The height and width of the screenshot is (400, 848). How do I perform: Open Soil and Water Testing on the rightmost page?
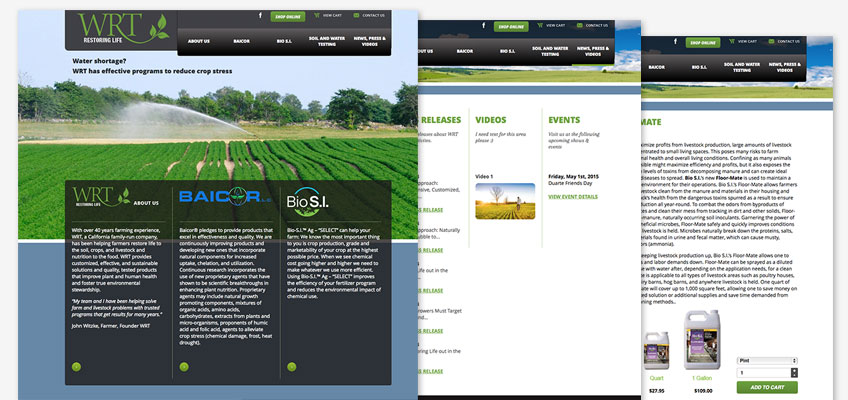tap(742, 67)
